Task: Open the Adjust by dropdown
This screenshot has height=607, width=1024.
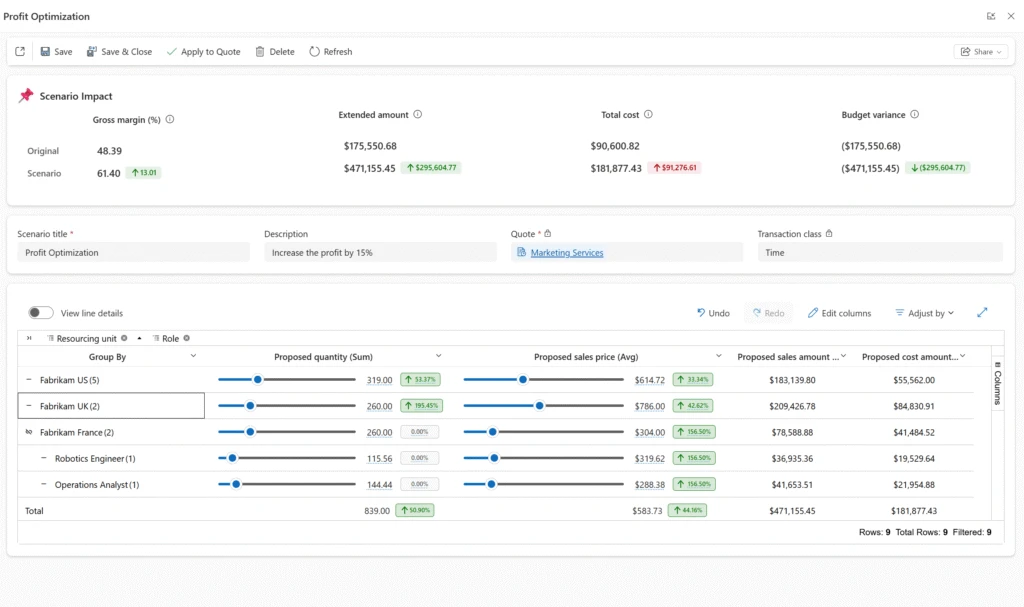Action: coord(924,313)
